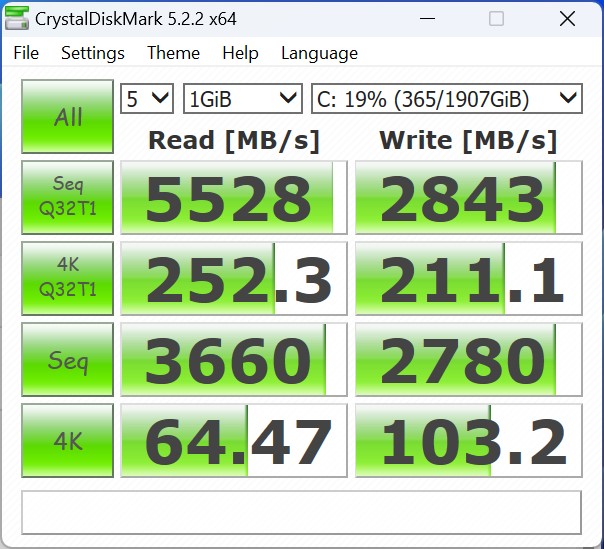This screenshot has height=549, width=604.
Task: Click the Seq Q32T1 write result 2843
Action: coord(468,197)
